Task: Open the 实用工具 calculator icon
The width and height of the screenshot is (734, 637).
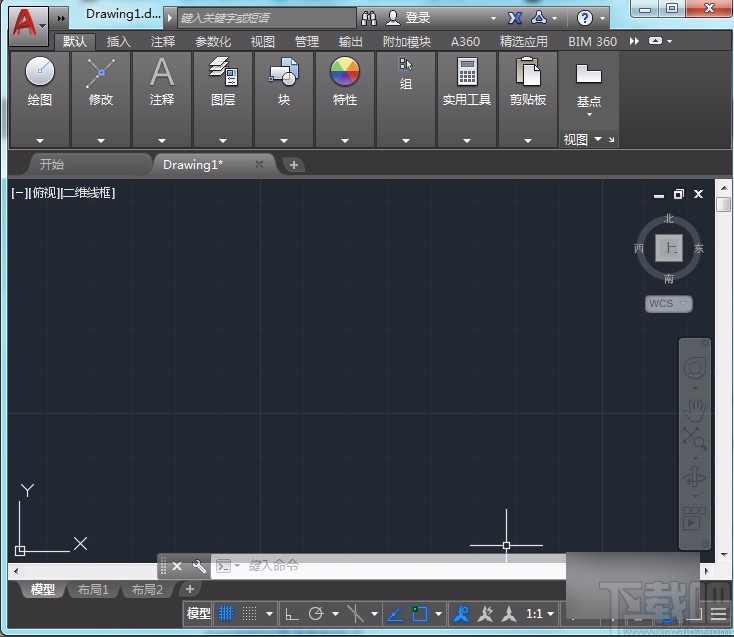Action: pos(466,72)
